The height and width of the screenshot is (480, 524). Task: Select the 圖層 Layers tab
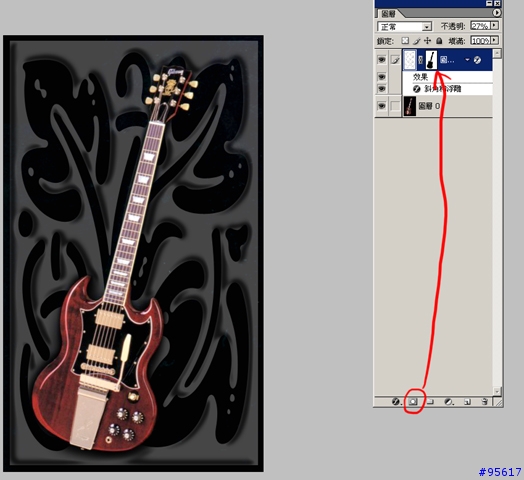coord(388,14)
